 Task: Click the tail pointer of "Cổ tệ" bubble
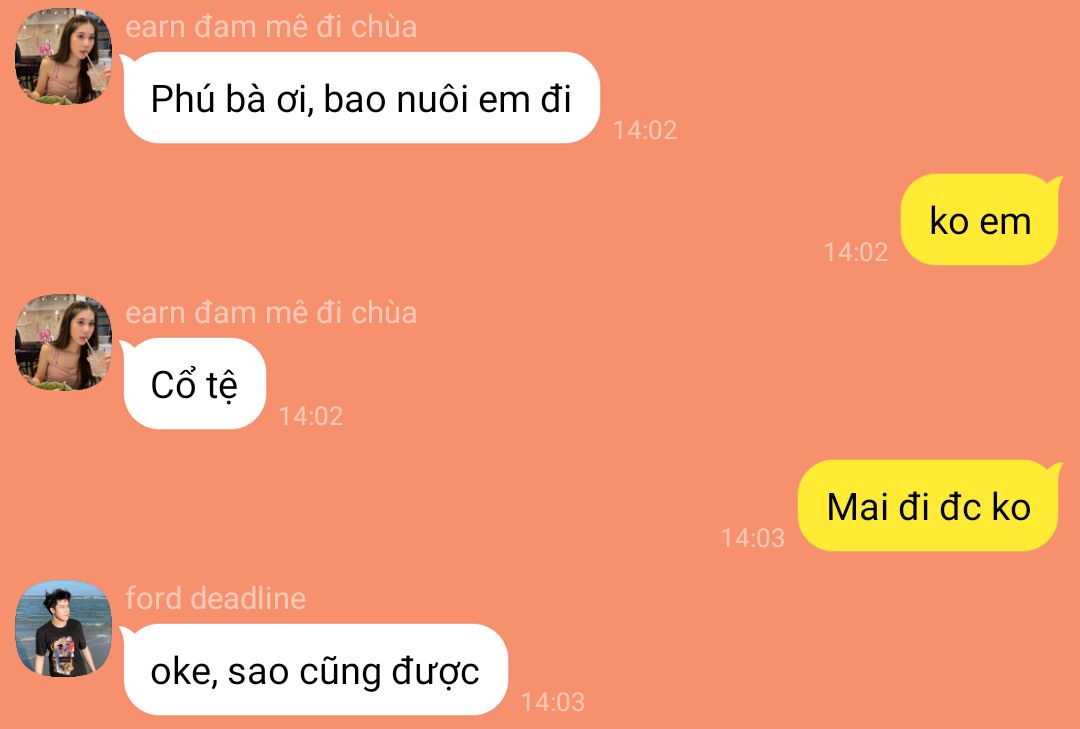coord(127,347)
